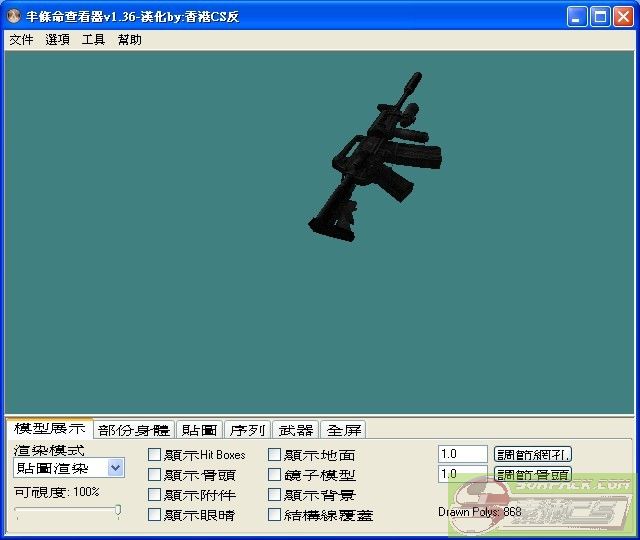
Task: Enable the 顯示Hit Boxes checkbox
Action: point(154,455)
